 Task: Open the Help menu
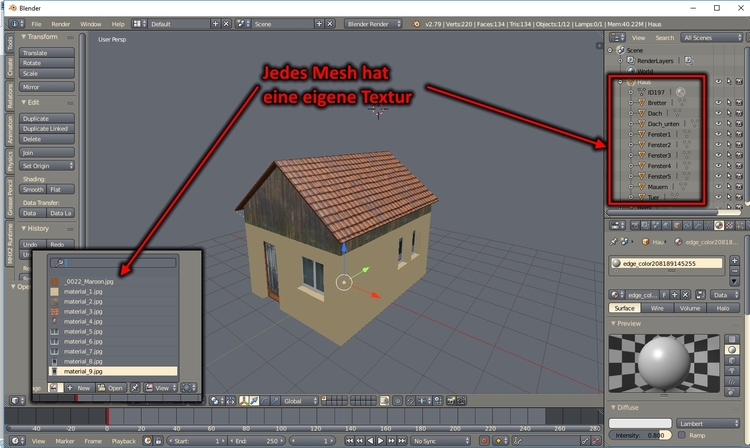(118, 24)
